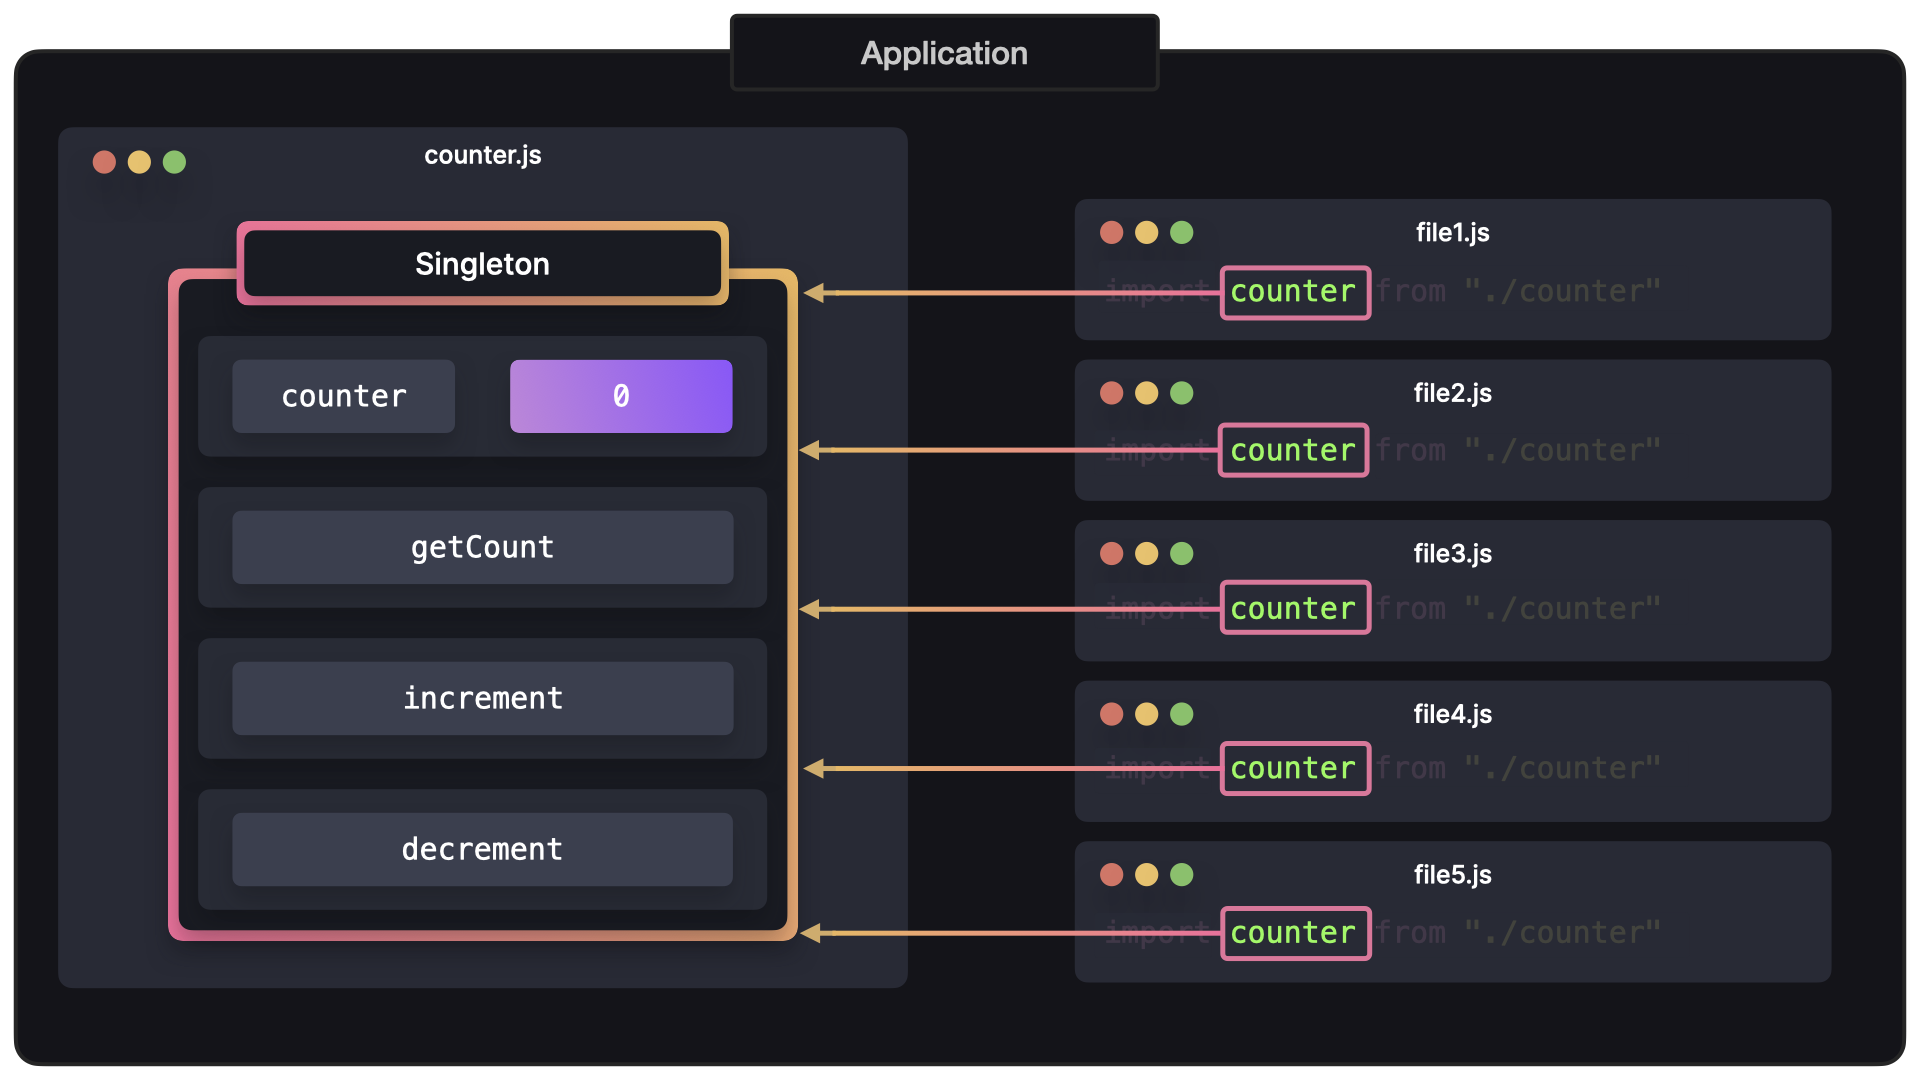Click the increment method button
This screenshot has height=1080, width=1920.
point(483,698)
